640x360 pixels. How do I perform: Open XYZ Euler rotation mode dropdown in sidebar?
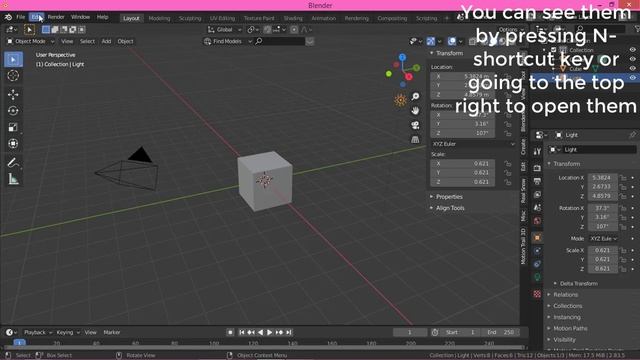click(473, 144)
